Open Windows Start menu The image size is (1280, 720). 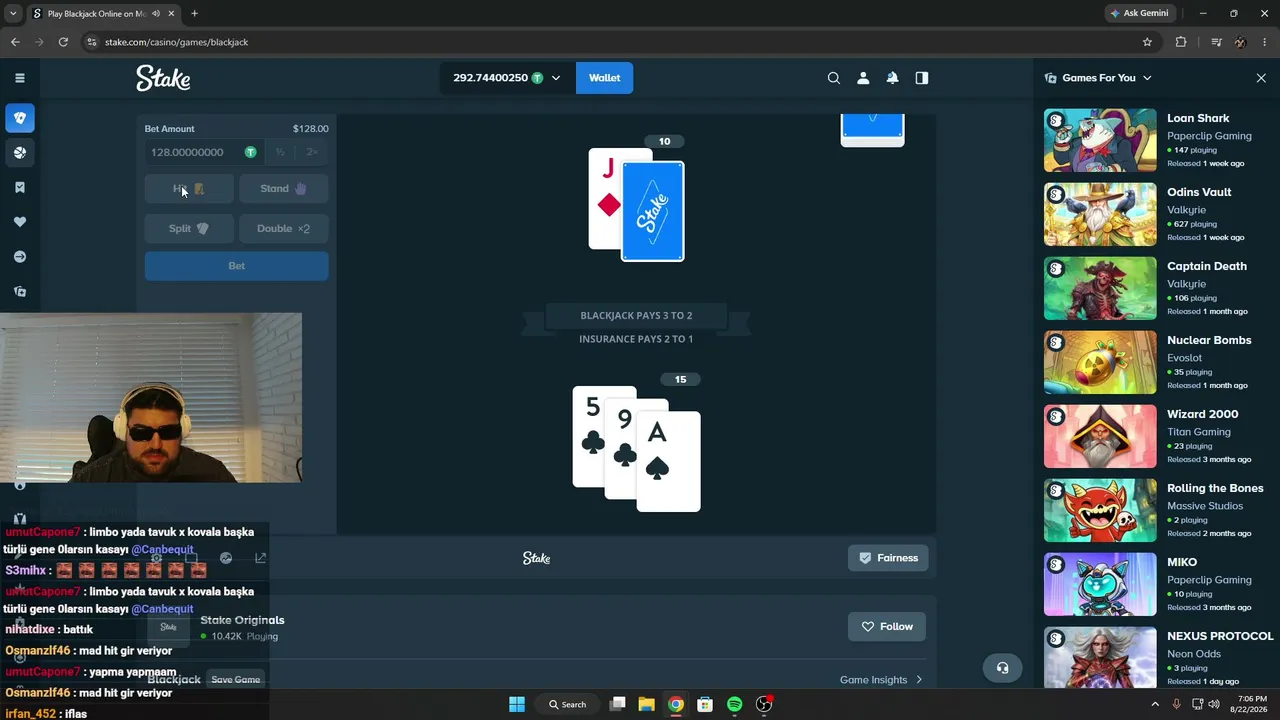[517, 704]
